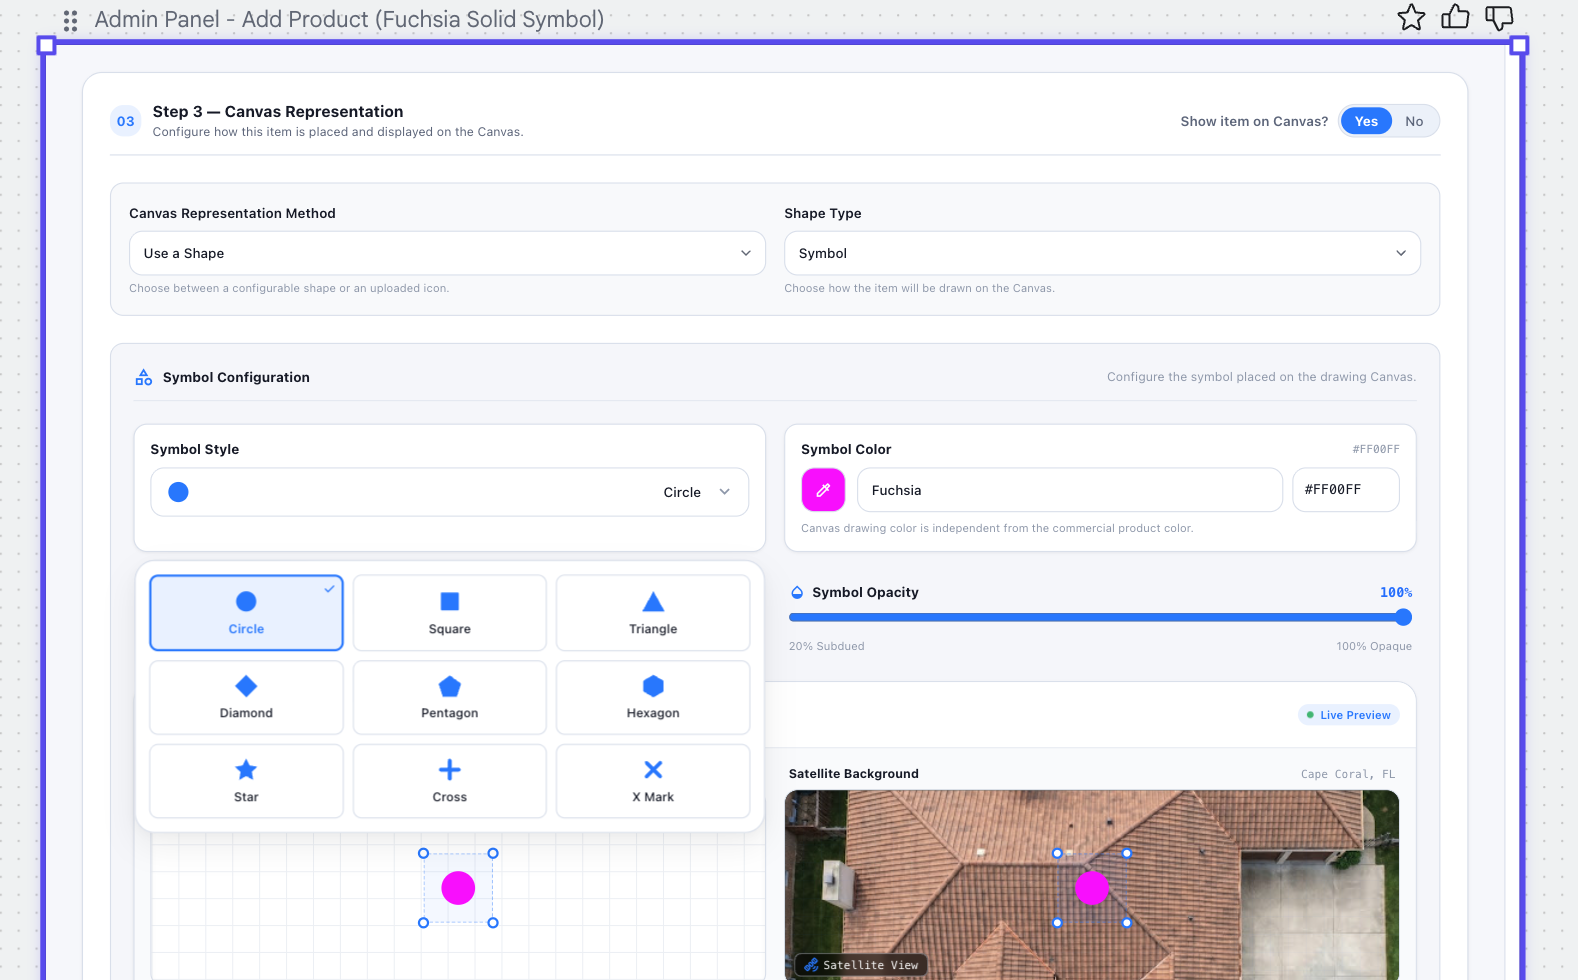1578x980 pixels.
Task: Click the drag handle dots icon
Action: coord(70,20)
